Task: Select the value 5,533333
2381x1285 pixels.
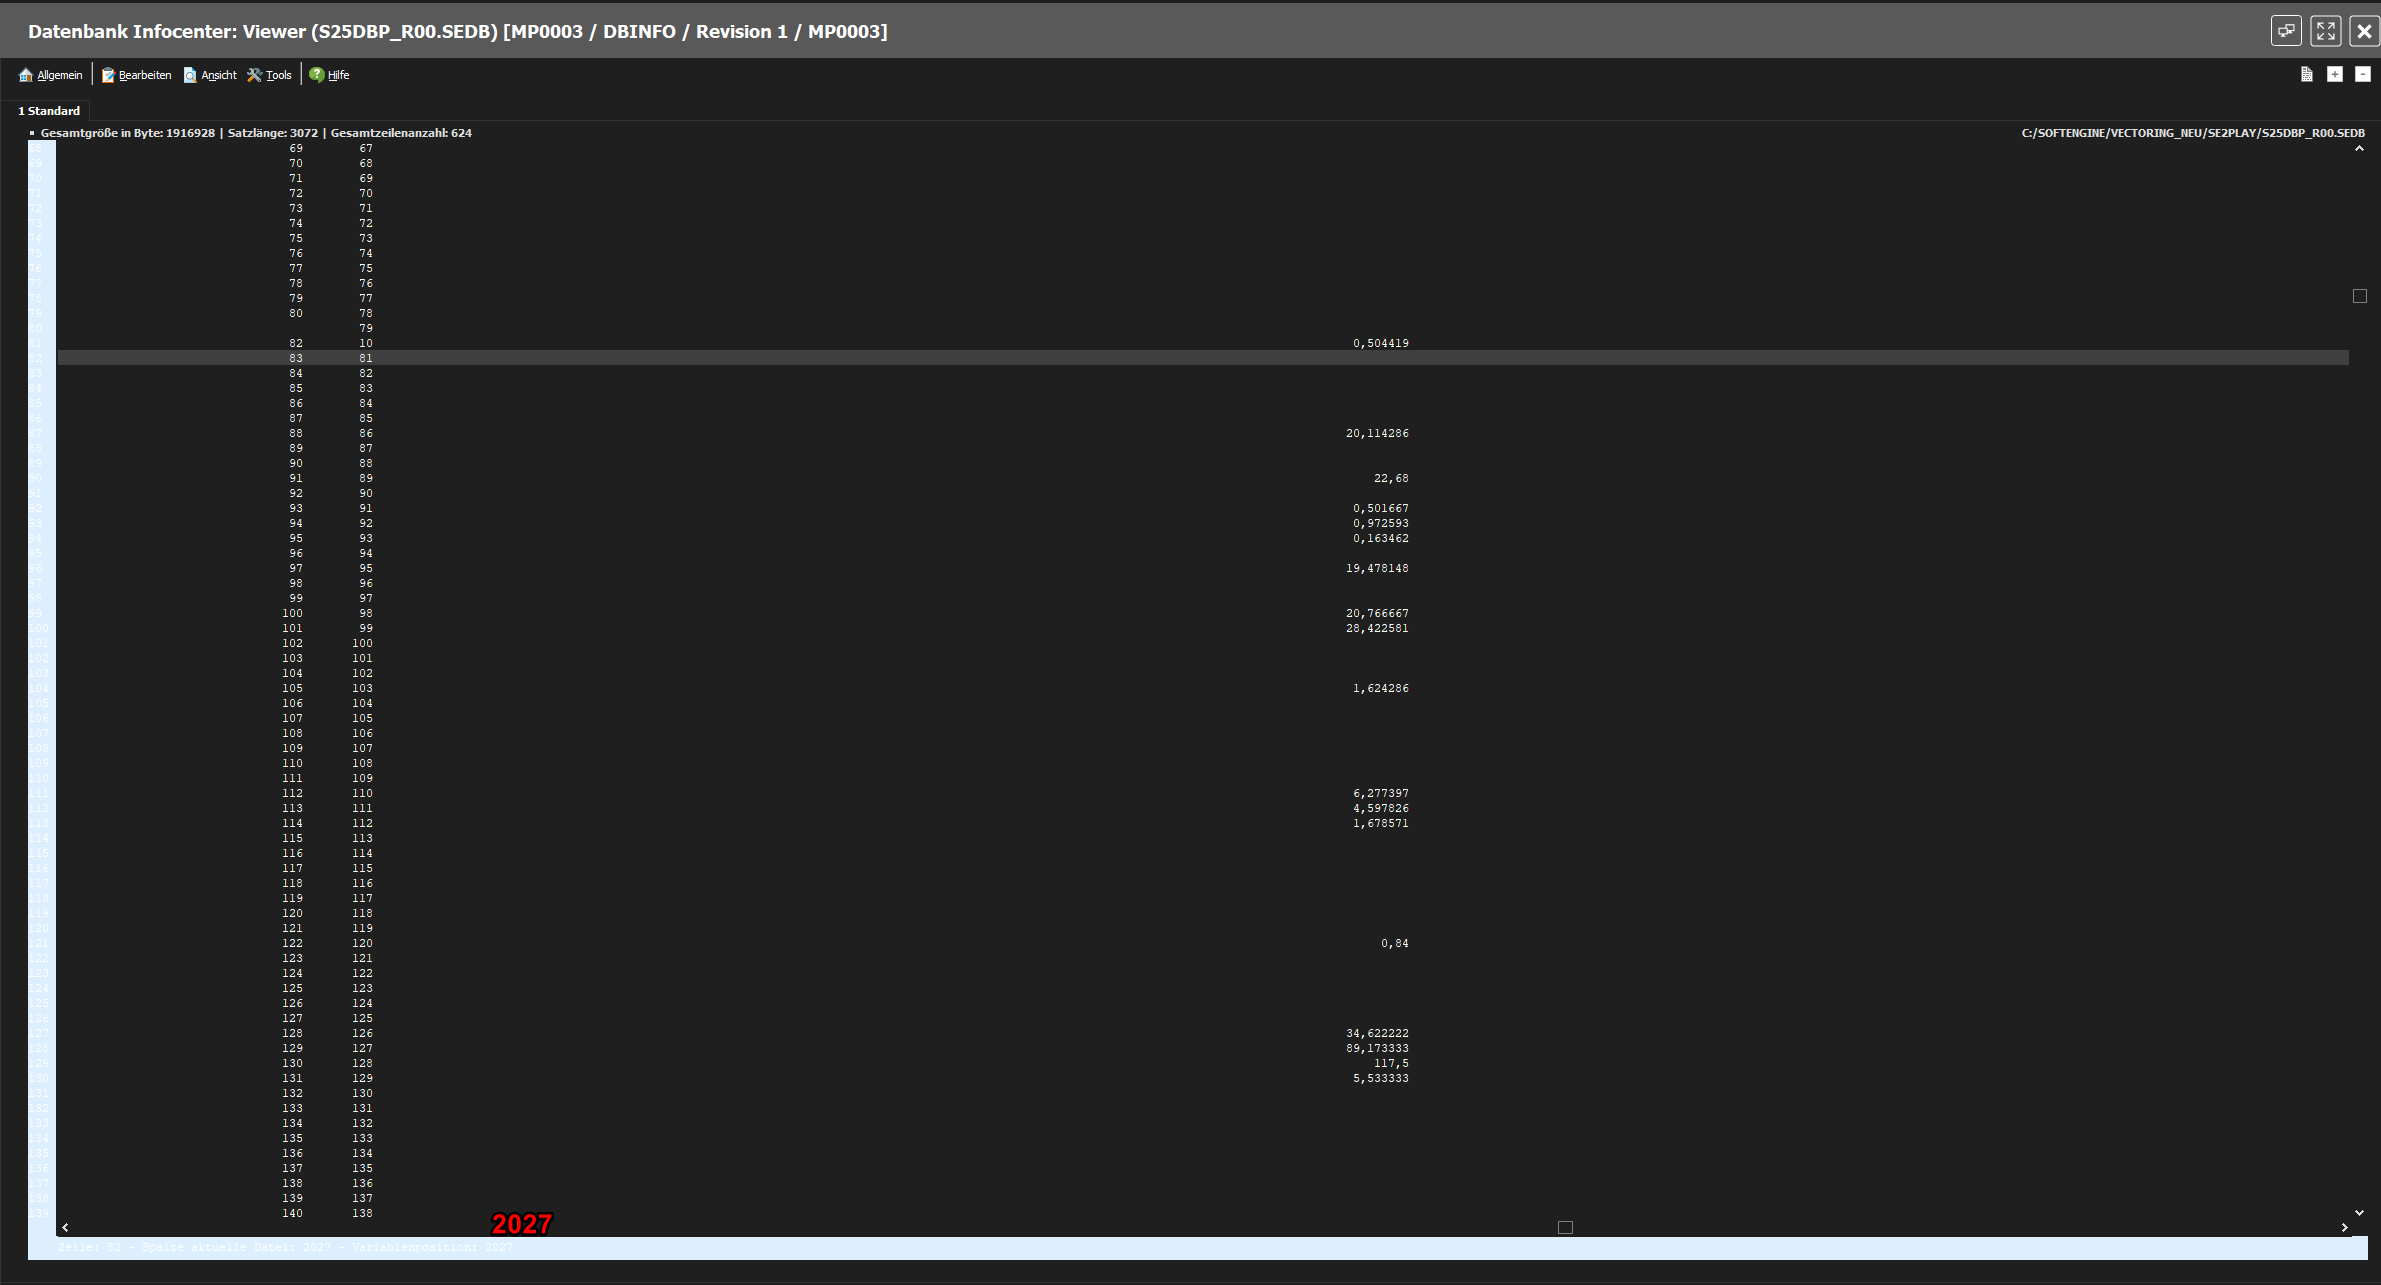Action: tap(1380, 1078)
